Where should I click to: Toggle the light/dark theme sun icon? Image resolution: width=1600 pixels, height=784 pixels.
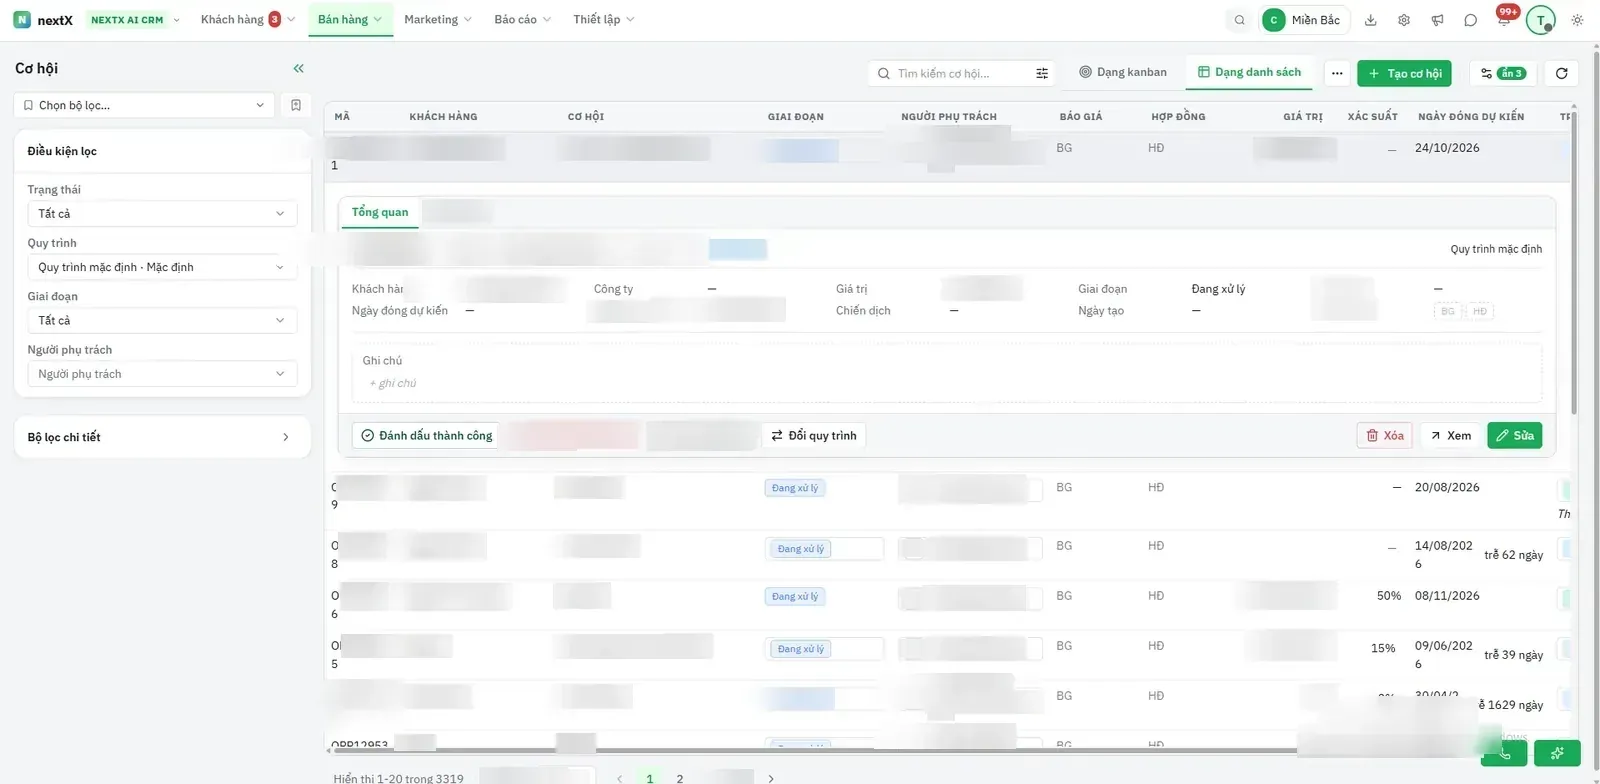tap(1577, 20)
